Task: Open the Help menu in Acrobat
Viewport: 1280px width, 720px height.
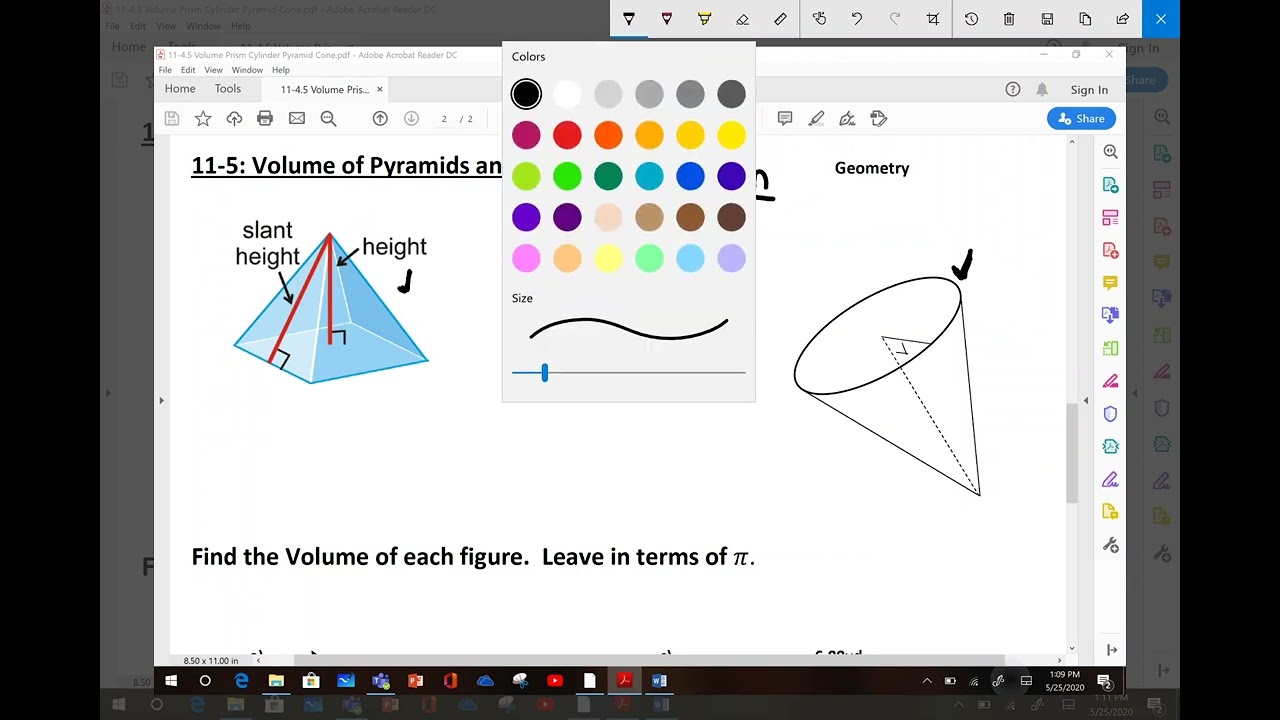Action: click(x=281, y=70)
